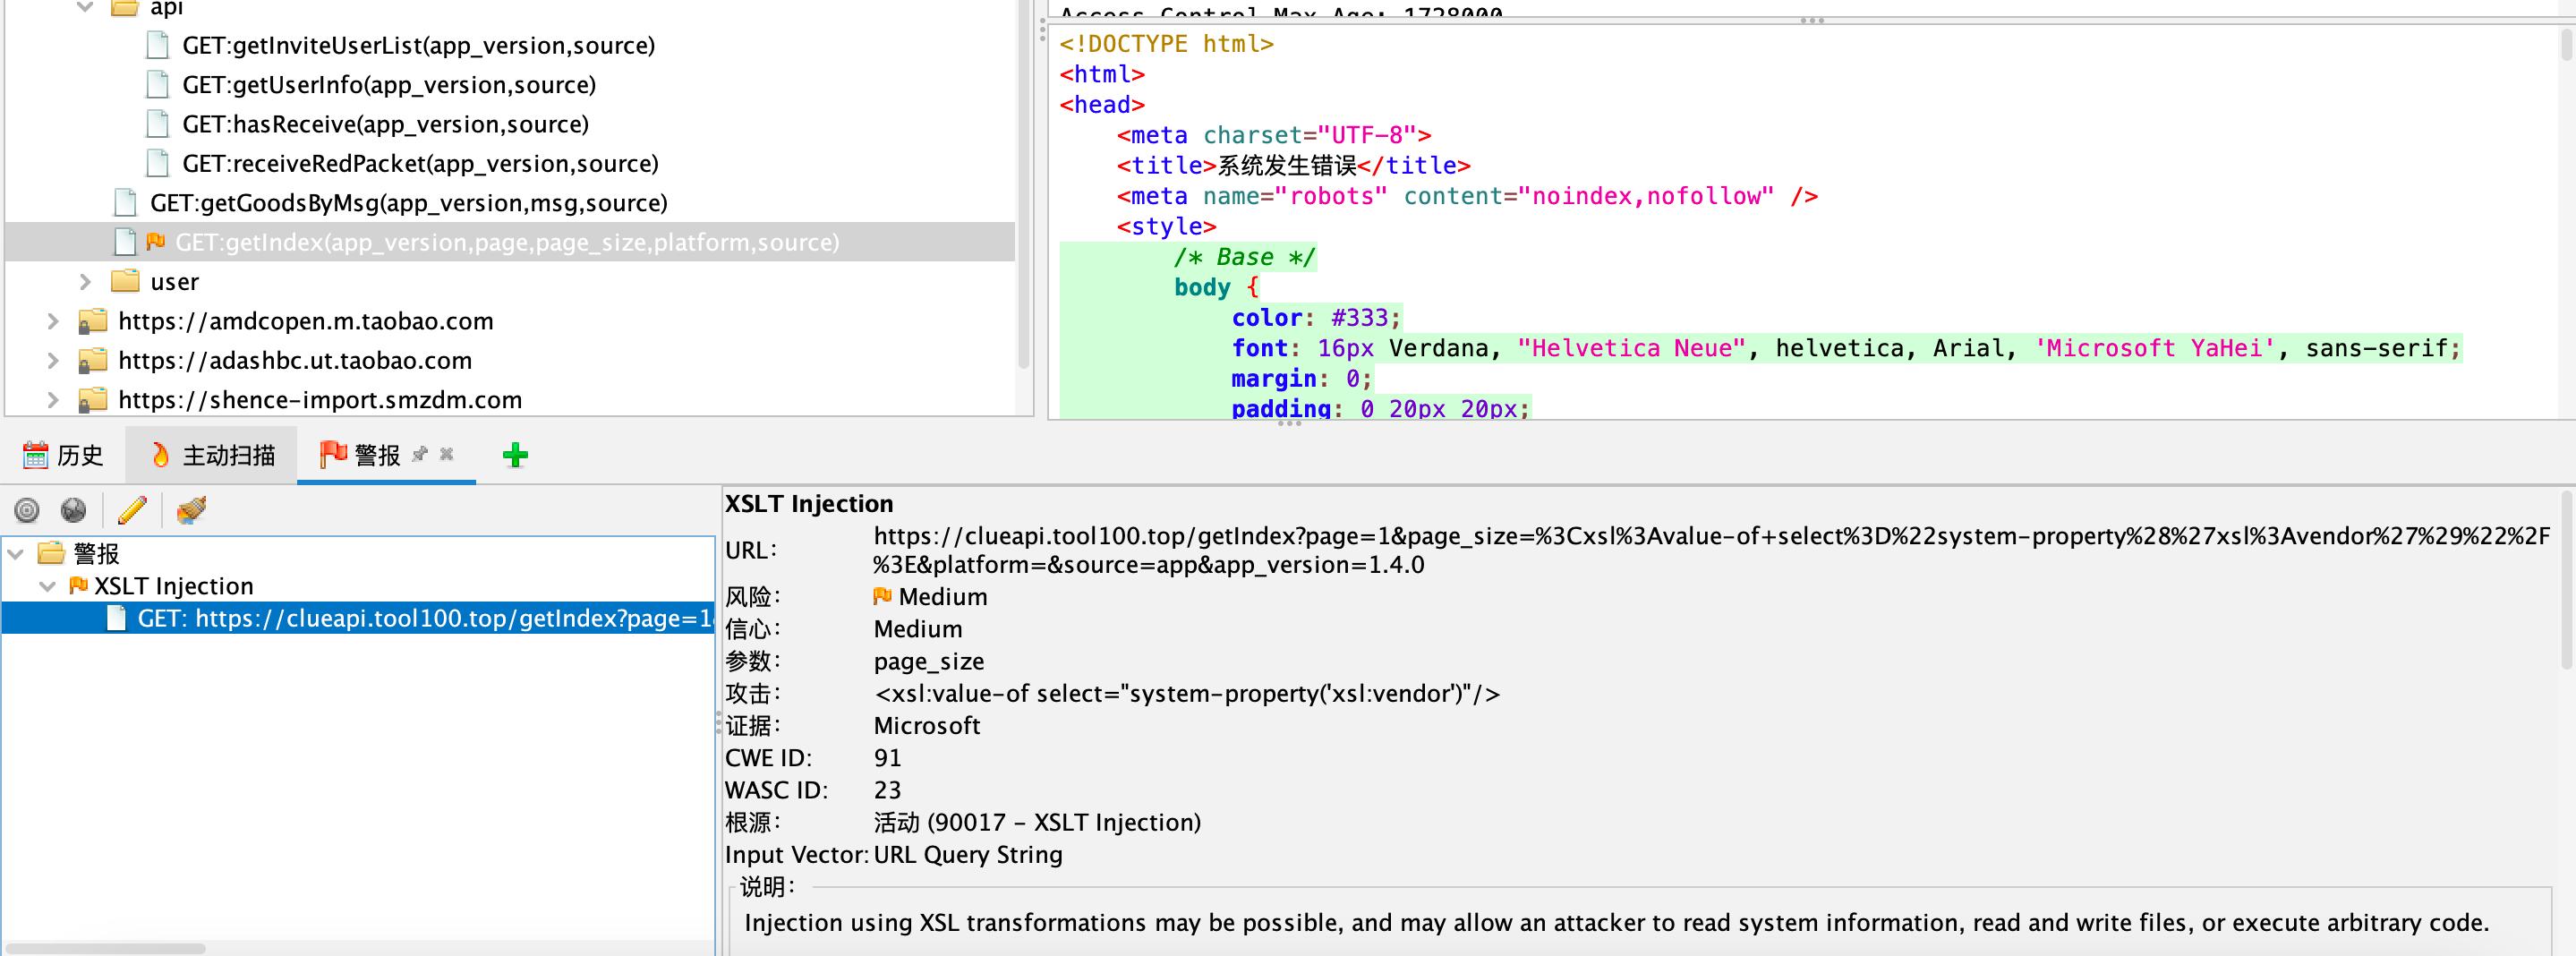Click the flag marker on the GET:getIndex node
This screenshot has height=956, width=2576.
pyautogui.click(x=155, y=242)
